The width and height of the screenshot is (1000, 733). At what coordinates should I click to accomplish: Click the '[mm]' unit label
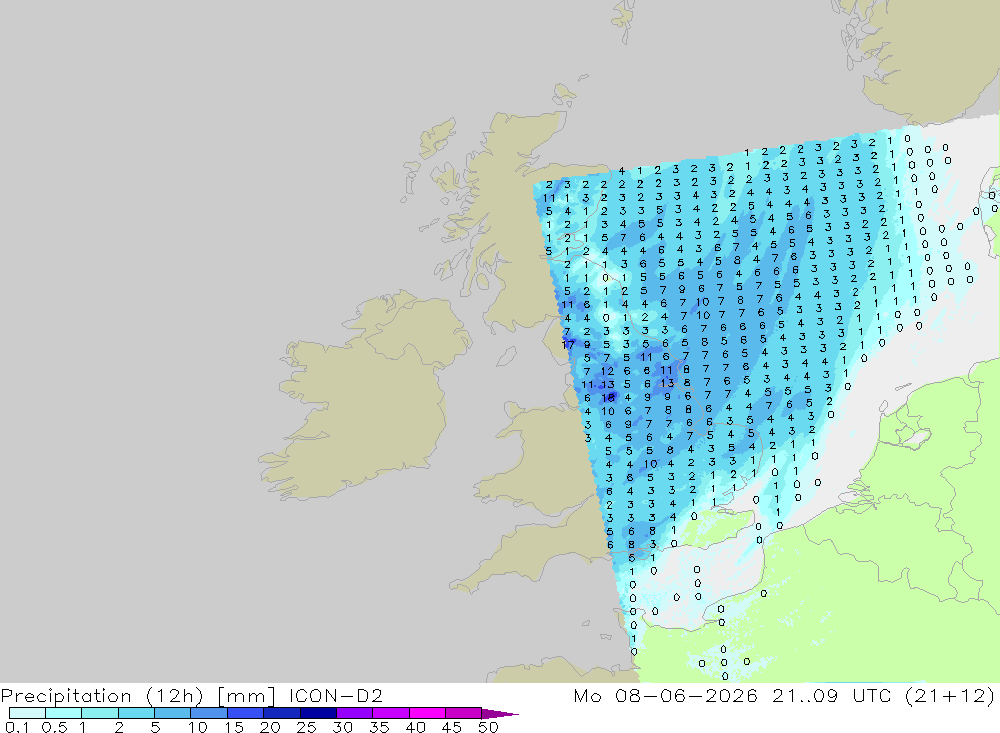coord(246,696)
